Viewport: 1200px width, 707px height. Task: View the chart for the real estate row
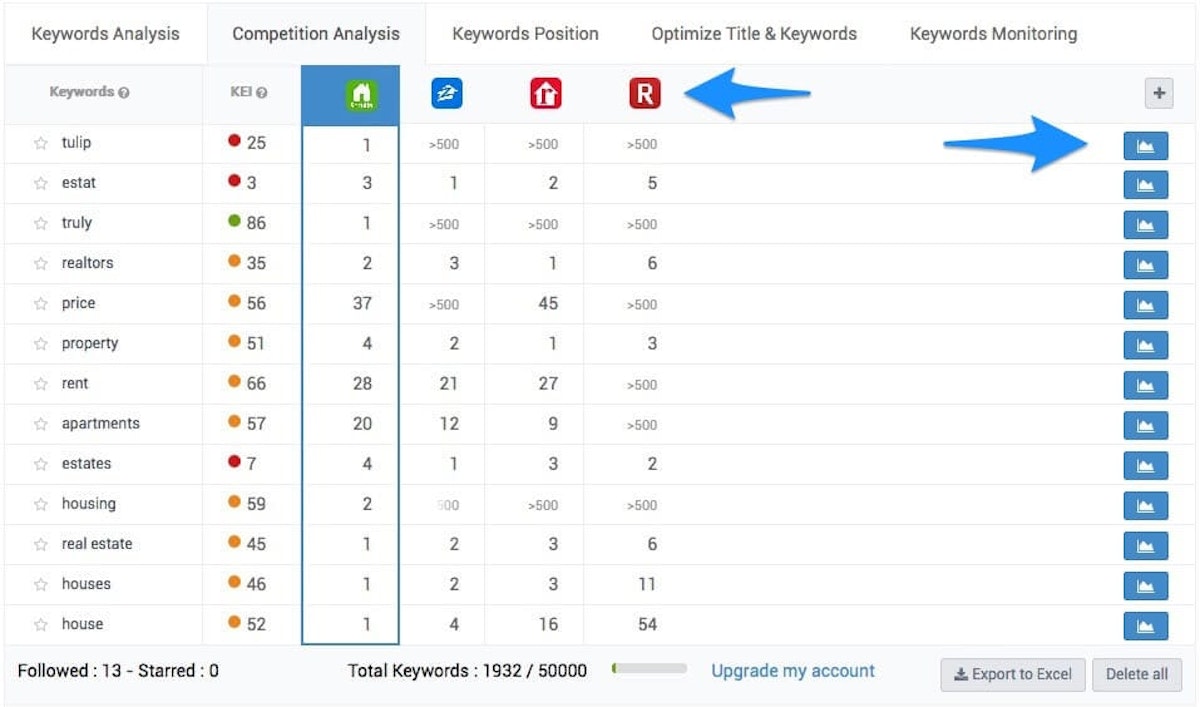pyautogui.click(x=1145, y=546)
